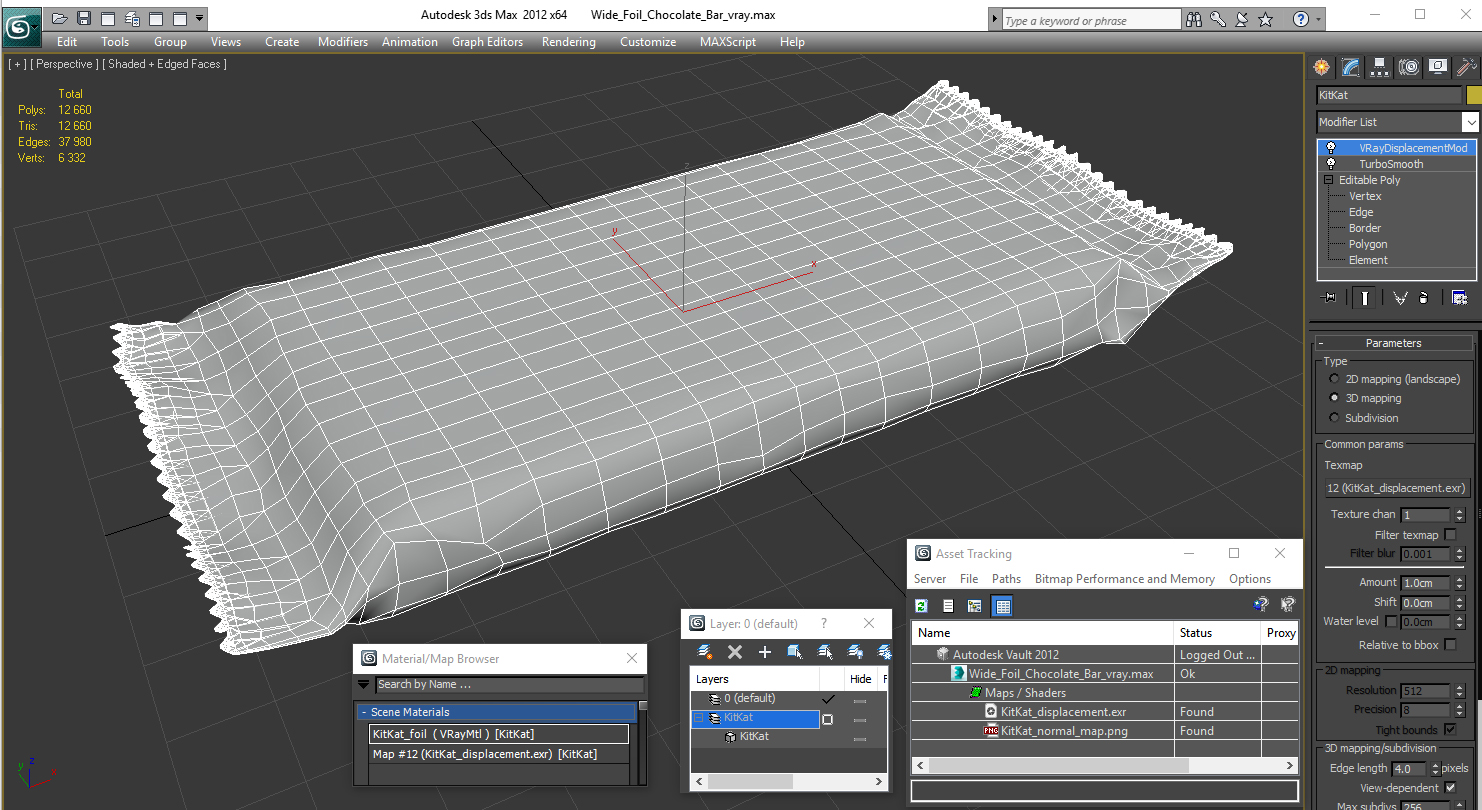Screen dimensions: 1482x810
Task: Click Delete layer X icon in Layer window
Action: (735, 652)
